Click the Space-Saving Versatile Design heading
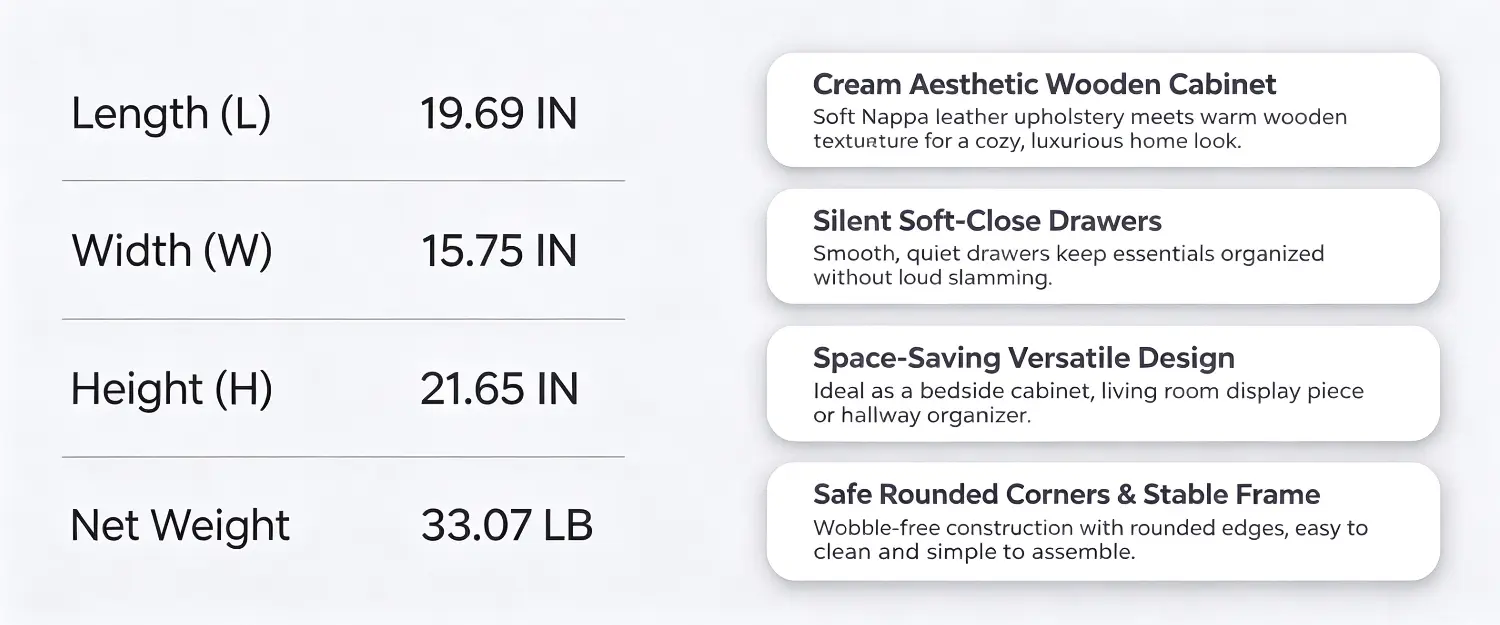 coord(1024,358)
